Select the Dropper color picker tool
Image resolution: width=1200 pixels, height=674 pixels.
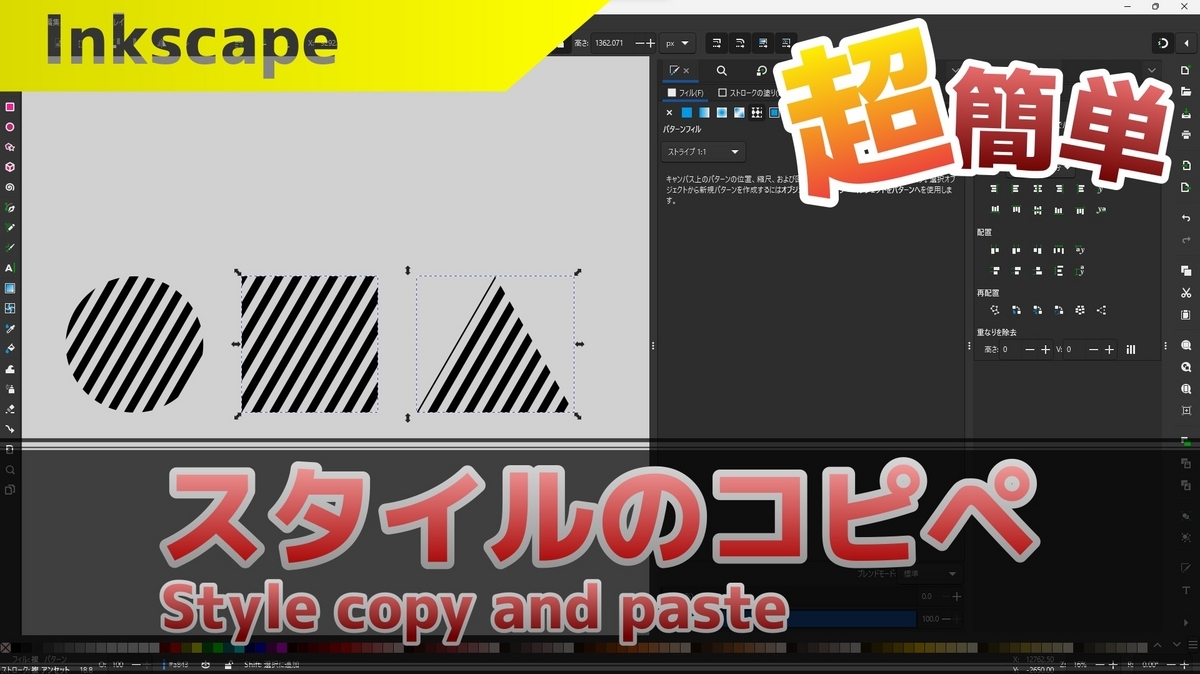10,328
